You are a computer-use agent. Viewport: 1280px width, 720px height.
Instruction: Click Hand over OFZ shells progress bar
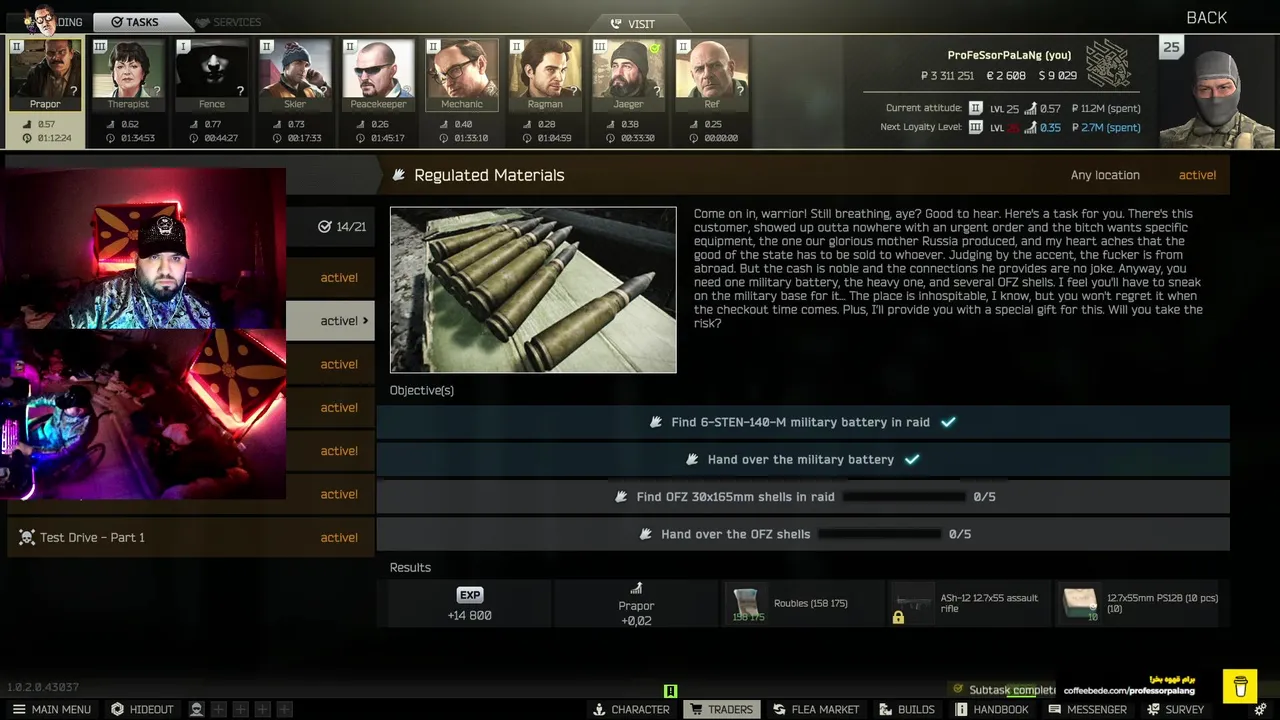pos(879,534)
